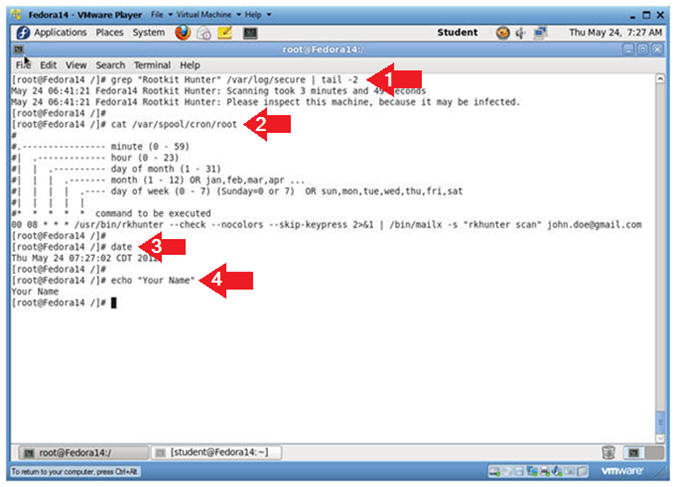Open VMware Player File dropdown
The width and height of the screenshot is (676, 487).
pyautogui.click(x=161, y=15)
